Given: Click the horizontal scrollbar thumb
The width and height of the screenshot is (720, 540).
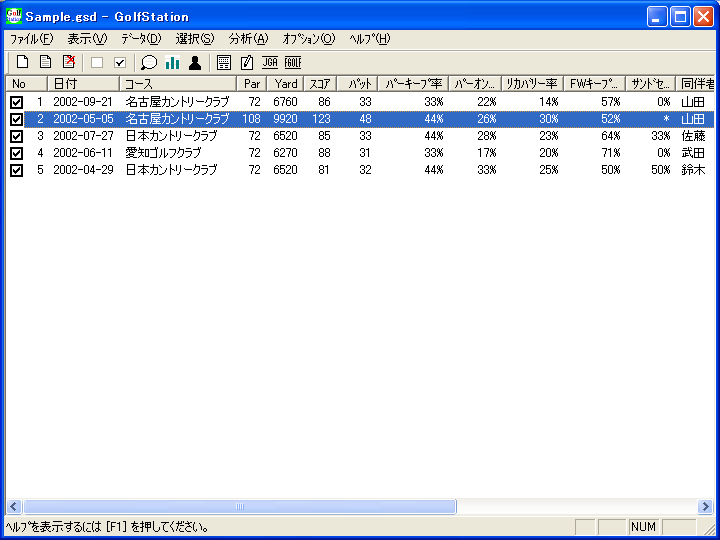Looking at the screenshot, I should (x=239, y=506).
